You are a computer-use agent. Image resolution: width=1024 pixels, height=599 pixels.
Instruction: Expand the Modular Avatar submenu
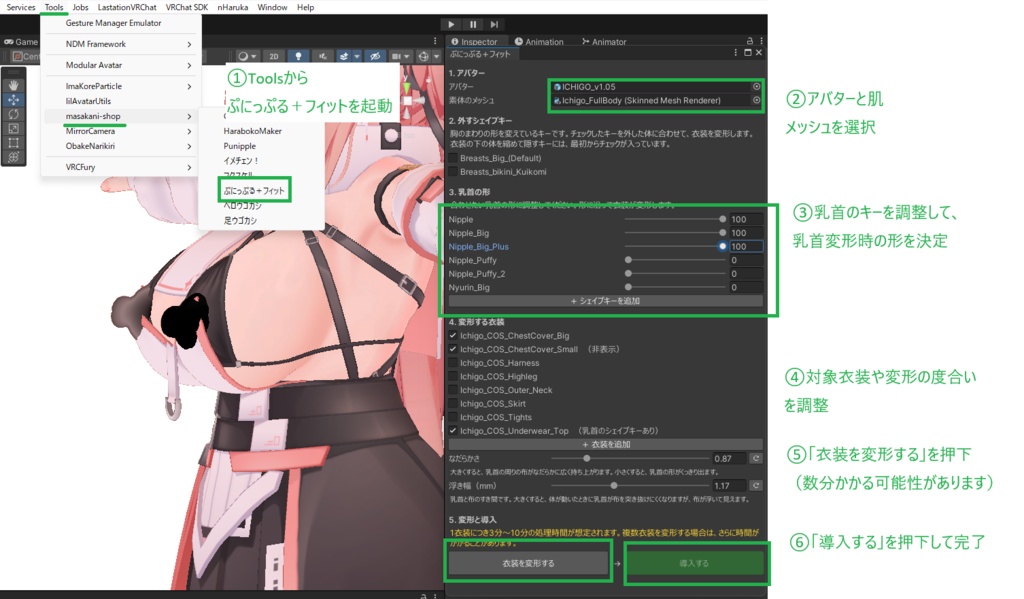(x=120, y=65)
